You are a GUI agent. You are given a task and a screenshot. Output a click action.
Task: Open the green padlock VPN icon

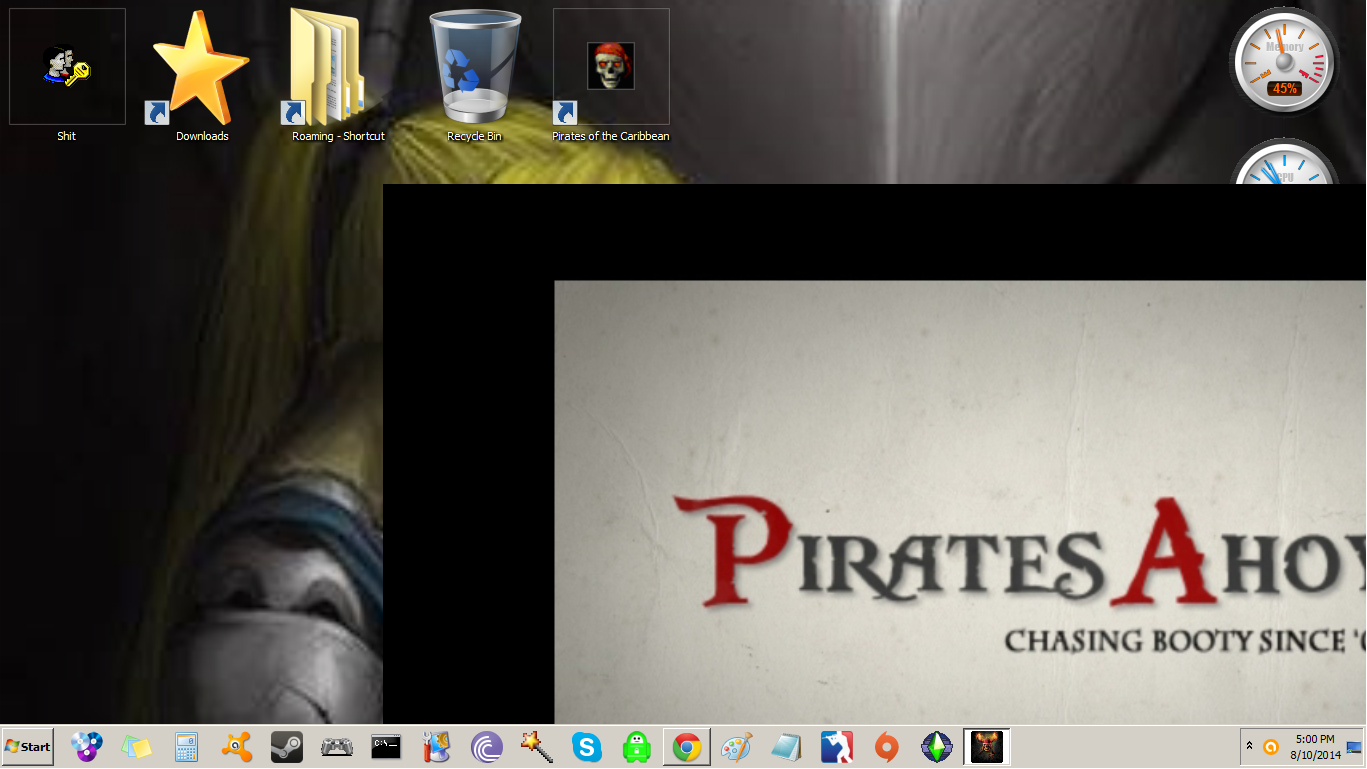[x=637, y=747]
